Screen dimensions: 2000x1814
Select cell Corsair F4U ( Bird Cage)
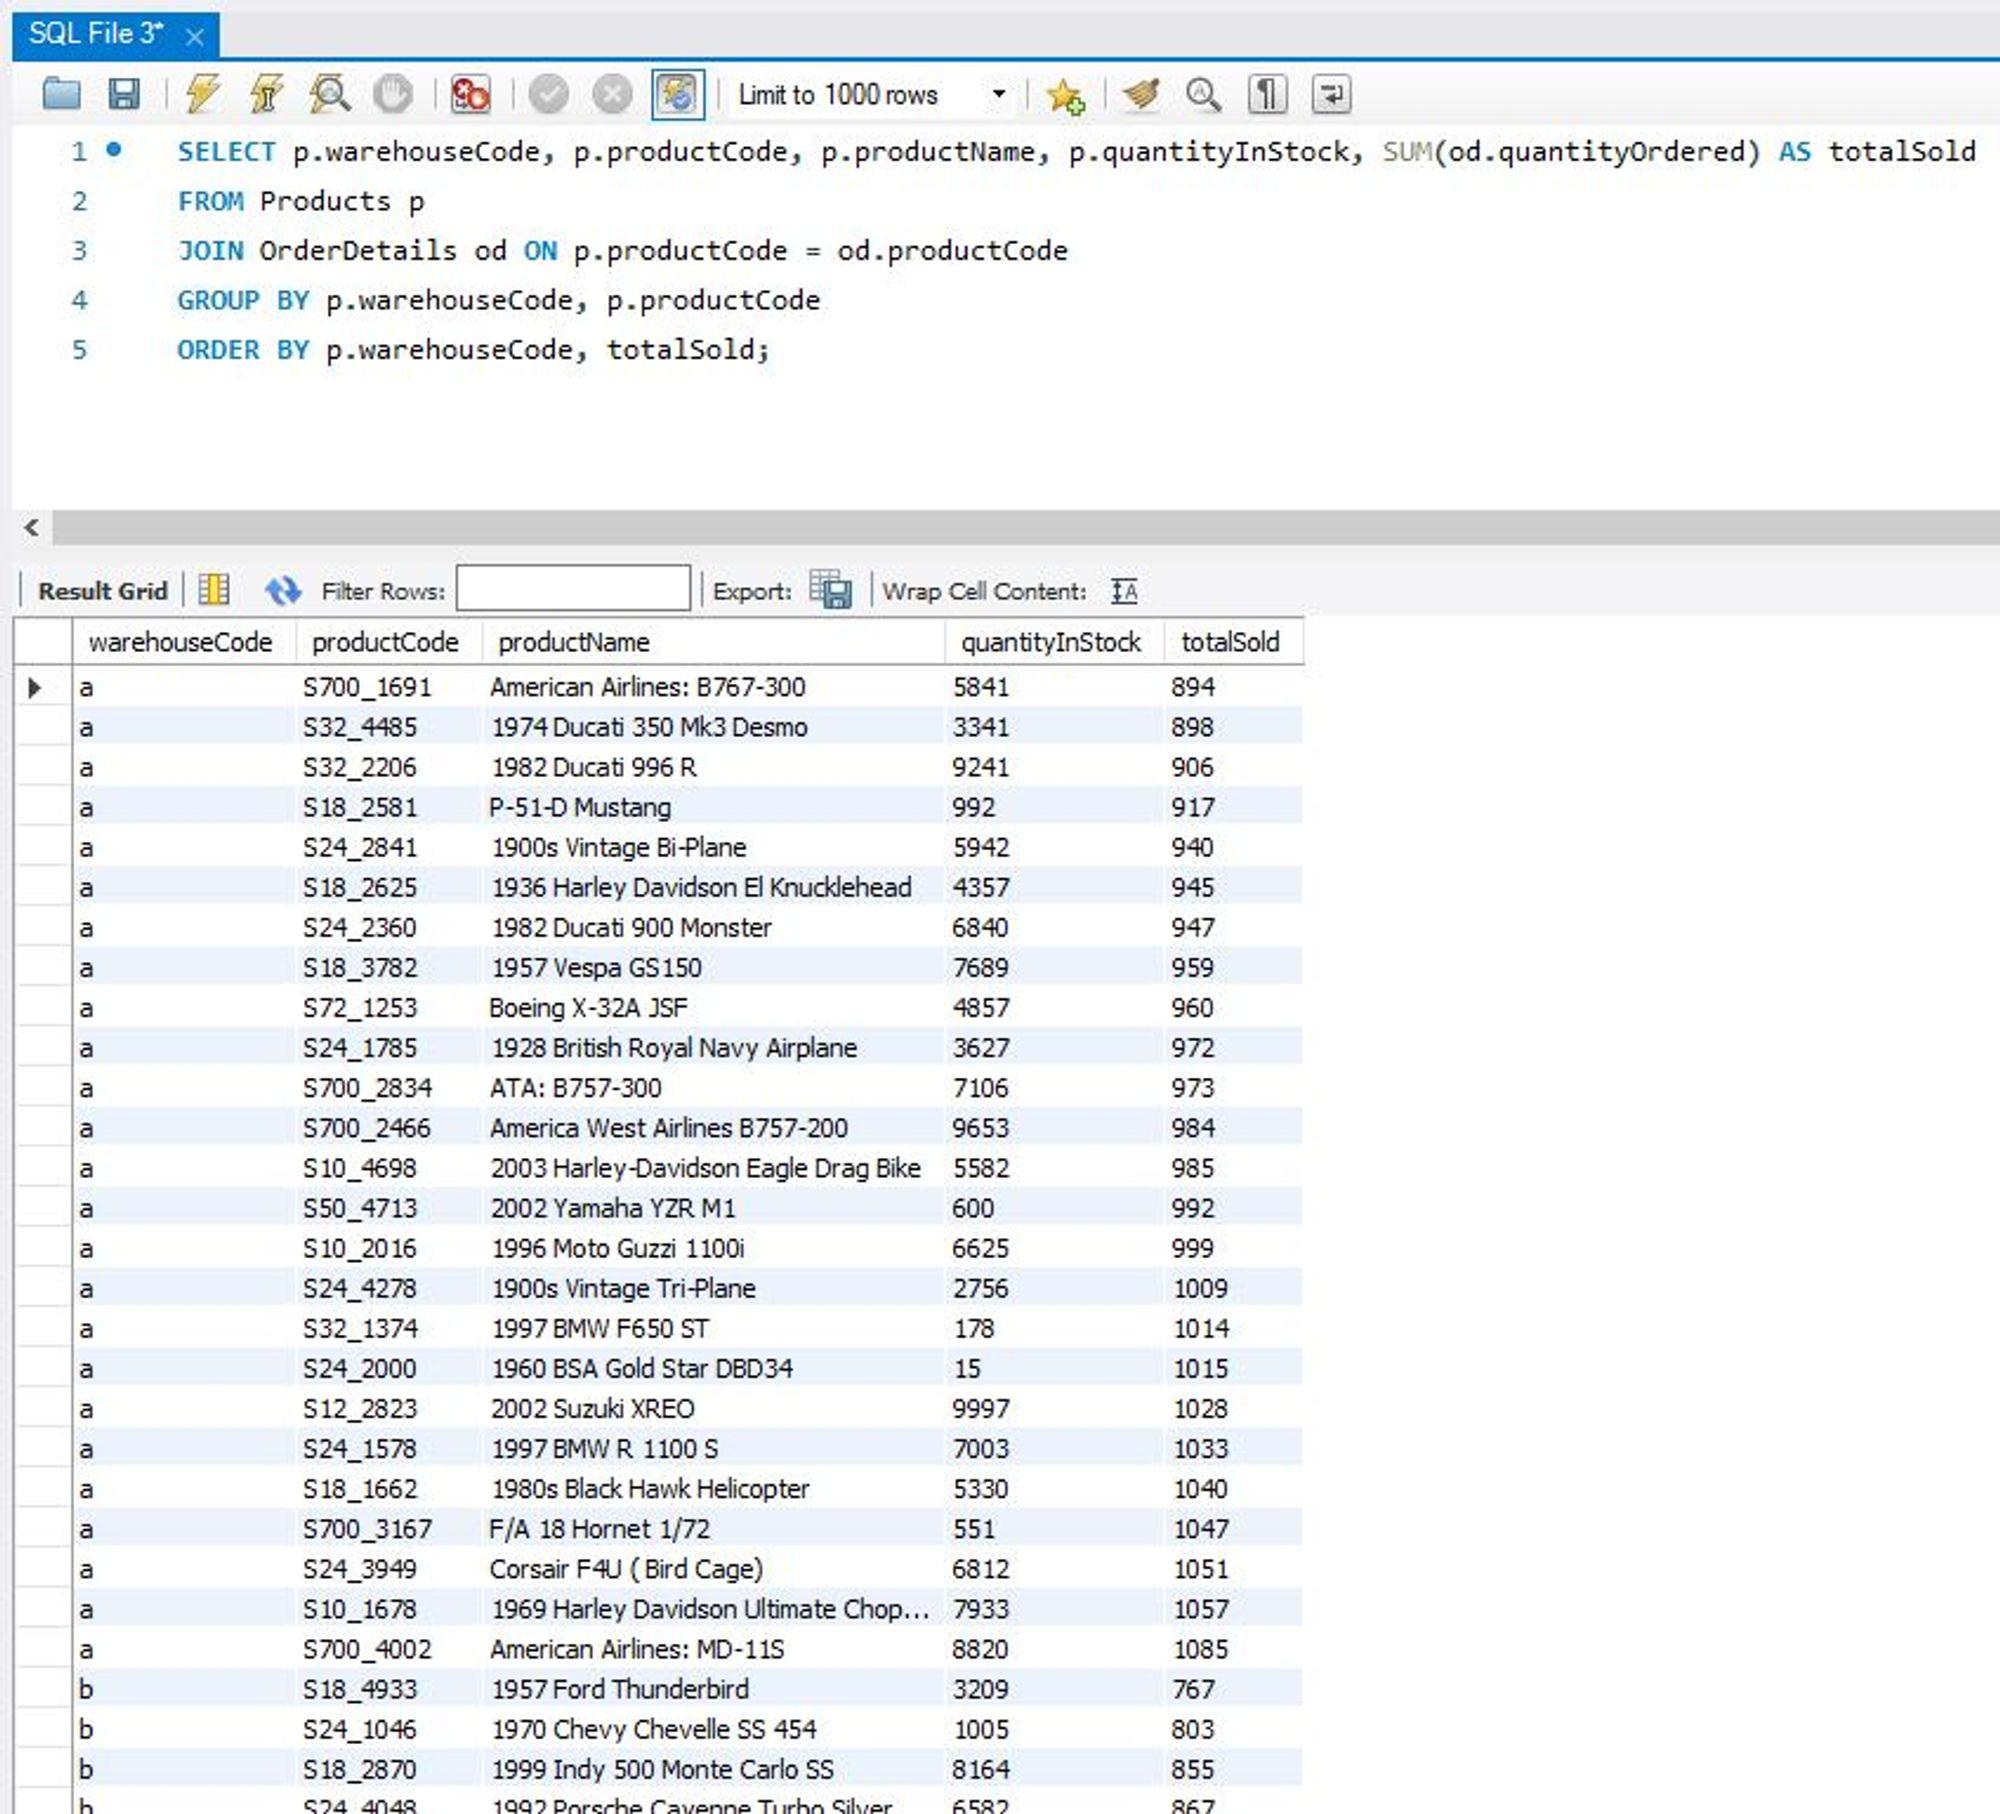click(x=713, y=1568)
